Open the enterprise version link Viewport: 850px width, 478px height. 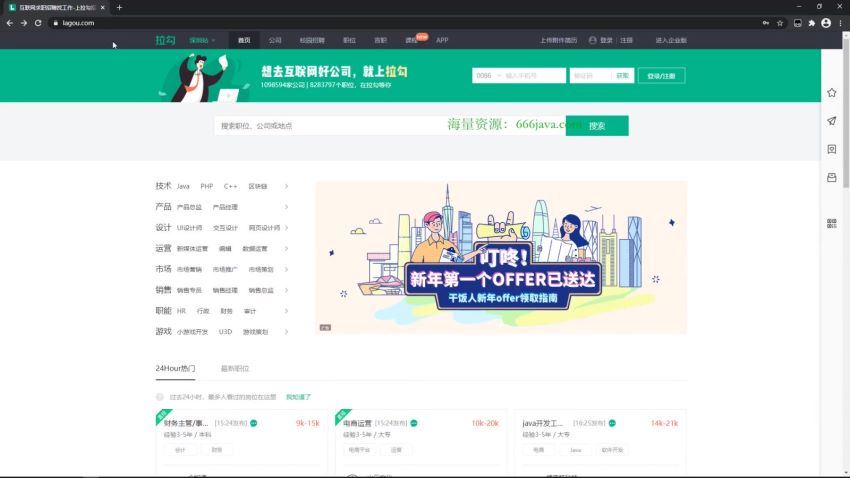671,41
